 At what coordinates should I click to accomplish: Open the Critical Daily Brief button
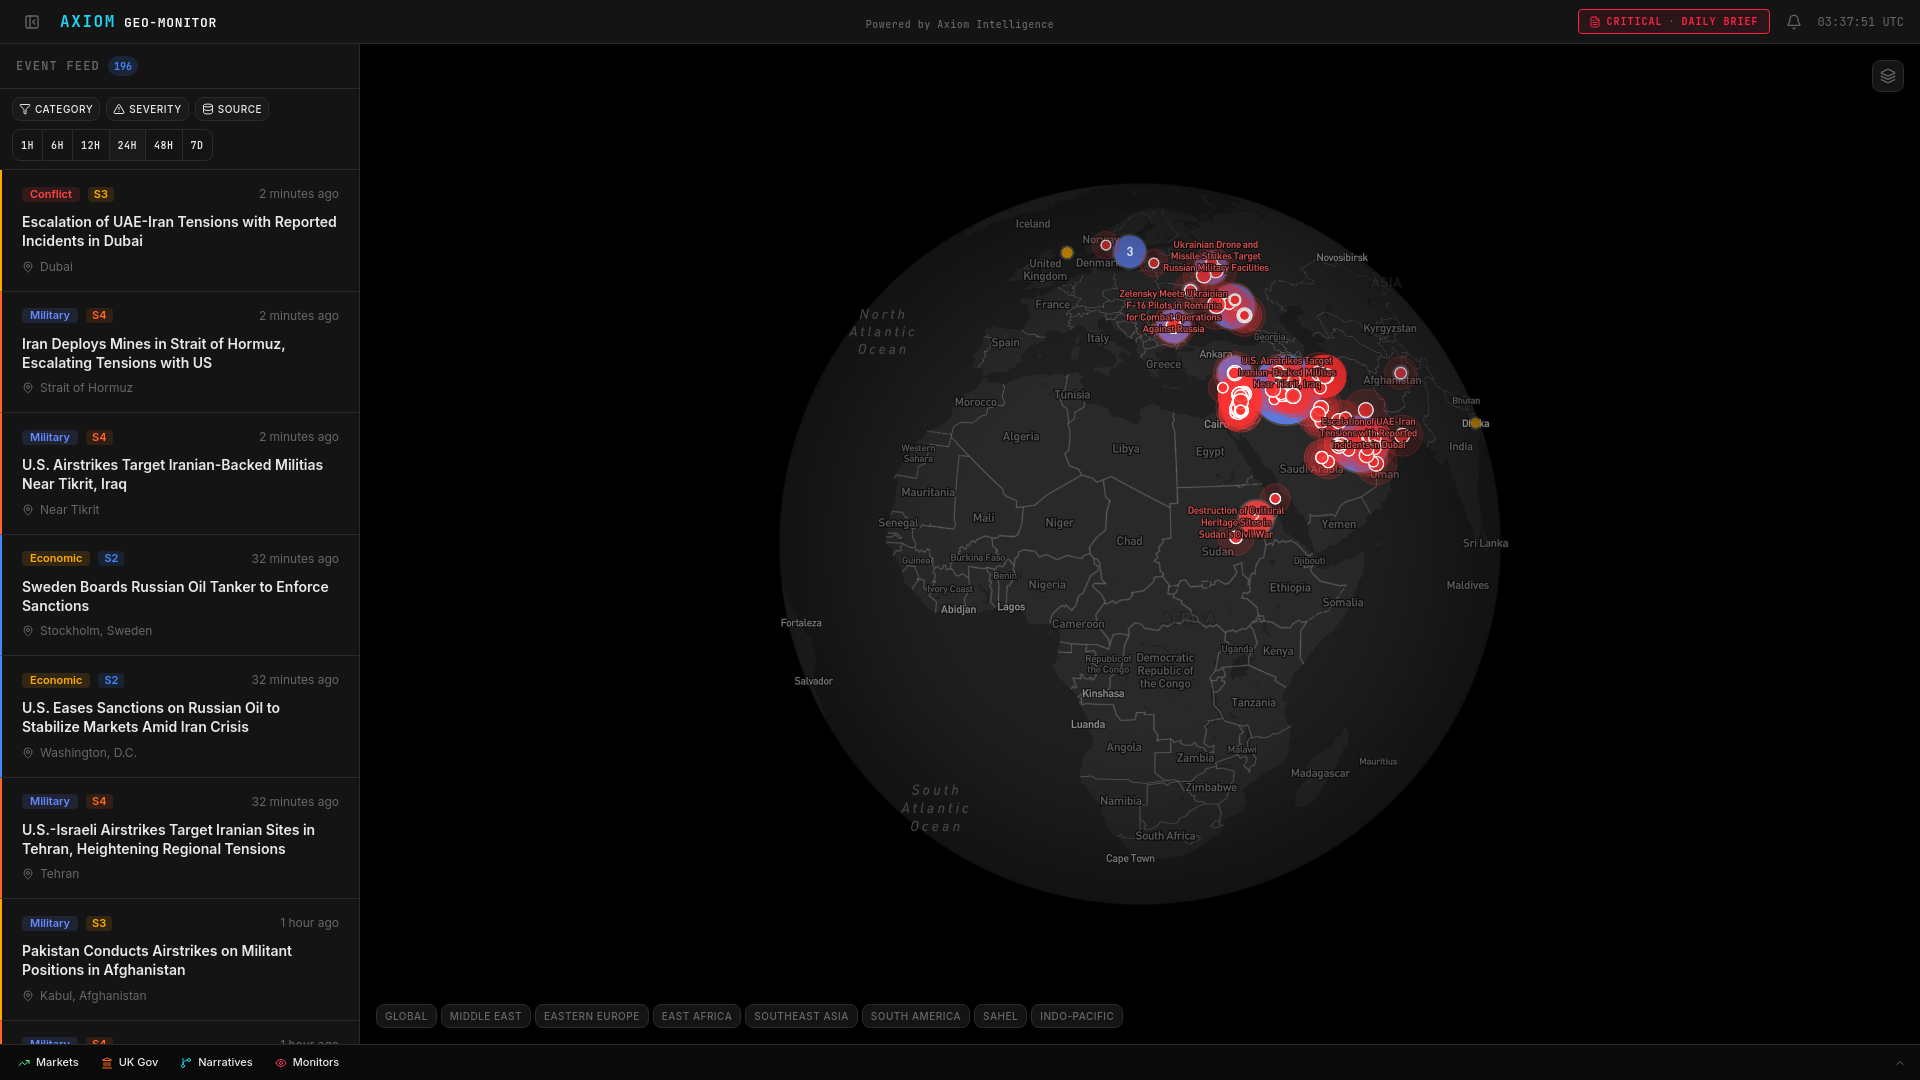pyautogui.click(x=1673, y=22)
